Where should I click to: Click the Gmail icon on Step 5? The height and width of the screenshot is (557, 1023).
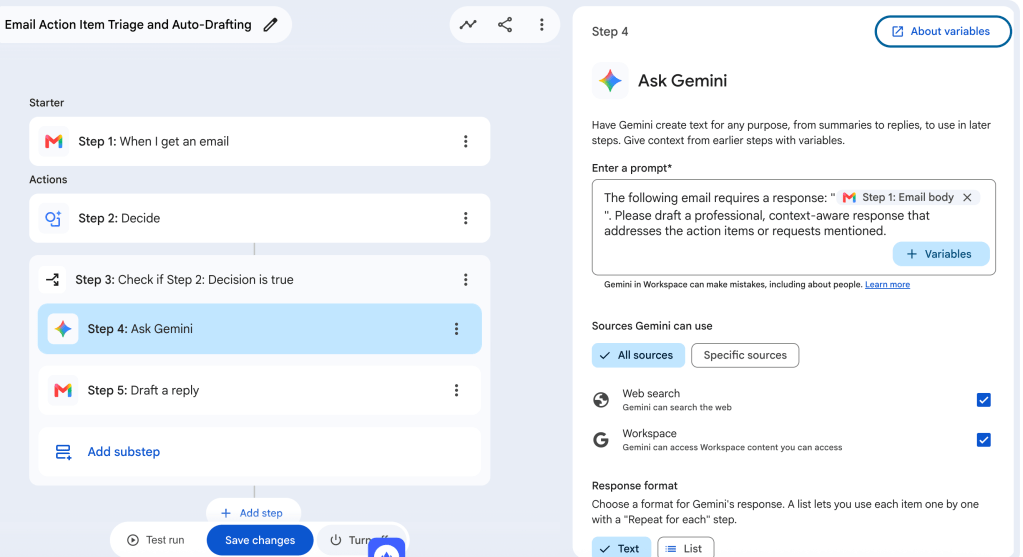(x=63, y=391)
